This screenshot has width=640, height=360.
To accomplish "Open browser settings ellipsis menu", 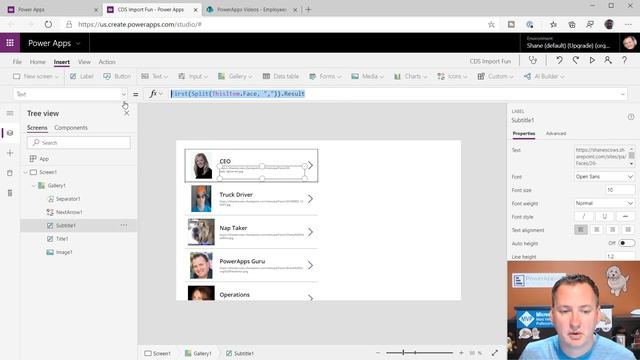I will (628, 24).
